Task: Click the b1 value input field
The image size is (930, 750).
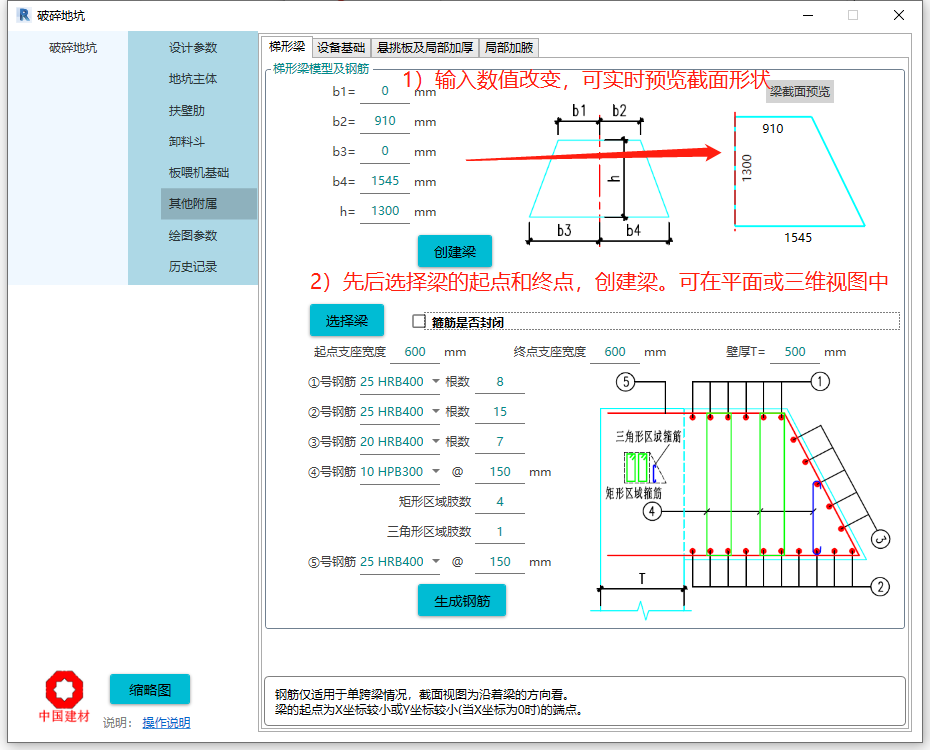Action: click(x=384, y=91)
